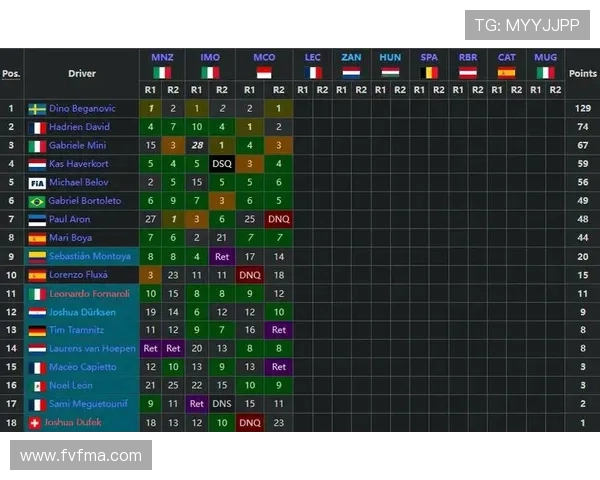Click the German flag beside Tim Tramnitz

[x=37, y=331]
